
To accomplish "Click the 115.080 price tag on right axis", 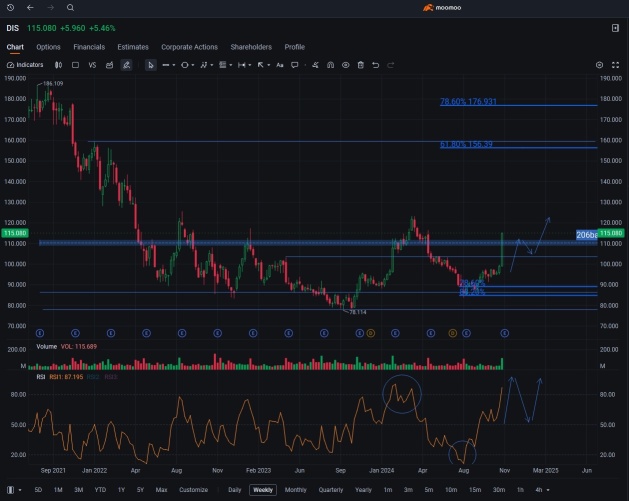I will (611, 233).
